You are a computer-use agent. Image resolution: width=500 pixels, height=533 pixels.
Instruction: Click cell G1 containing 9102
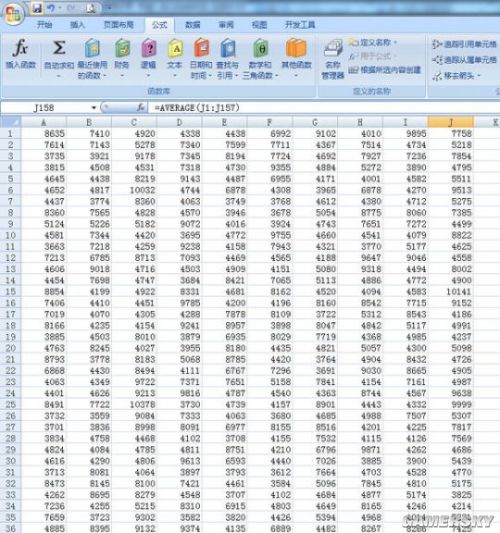tap(315, 133)
